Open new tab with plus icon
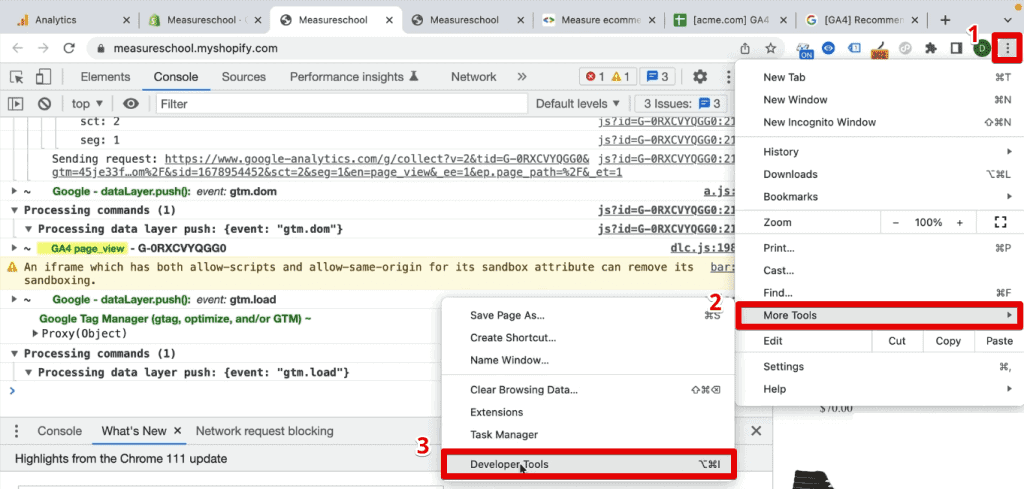Viewport: 1024px width, 489px height. [x=945, y=20]
